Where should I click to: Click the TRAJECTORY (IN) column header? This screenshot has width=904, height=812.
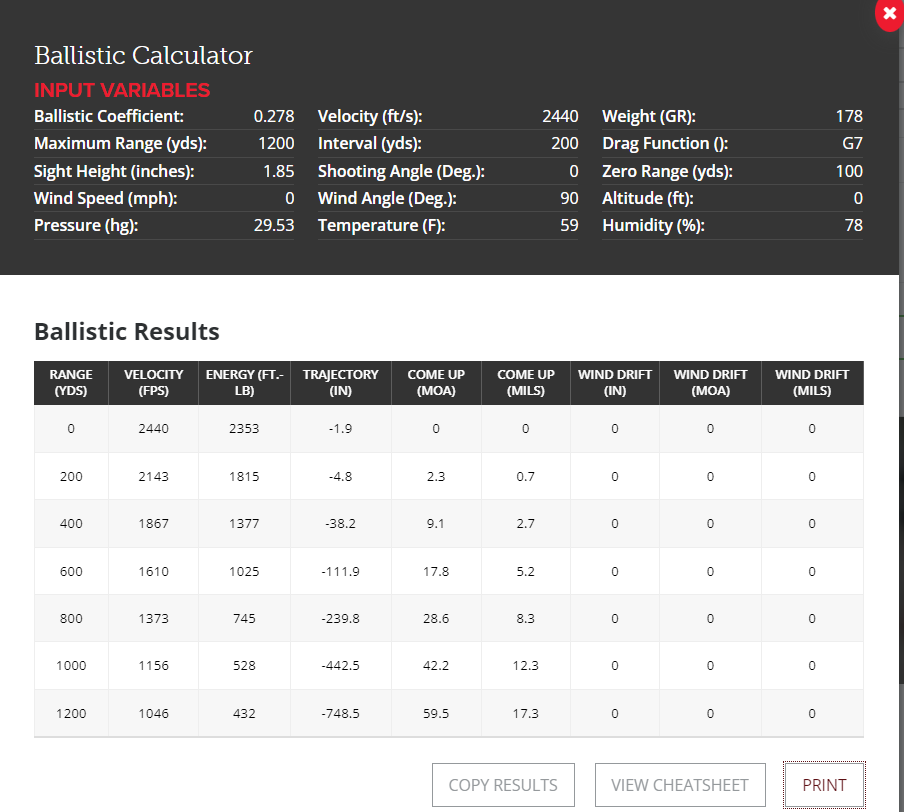click(x=341, y=383)
